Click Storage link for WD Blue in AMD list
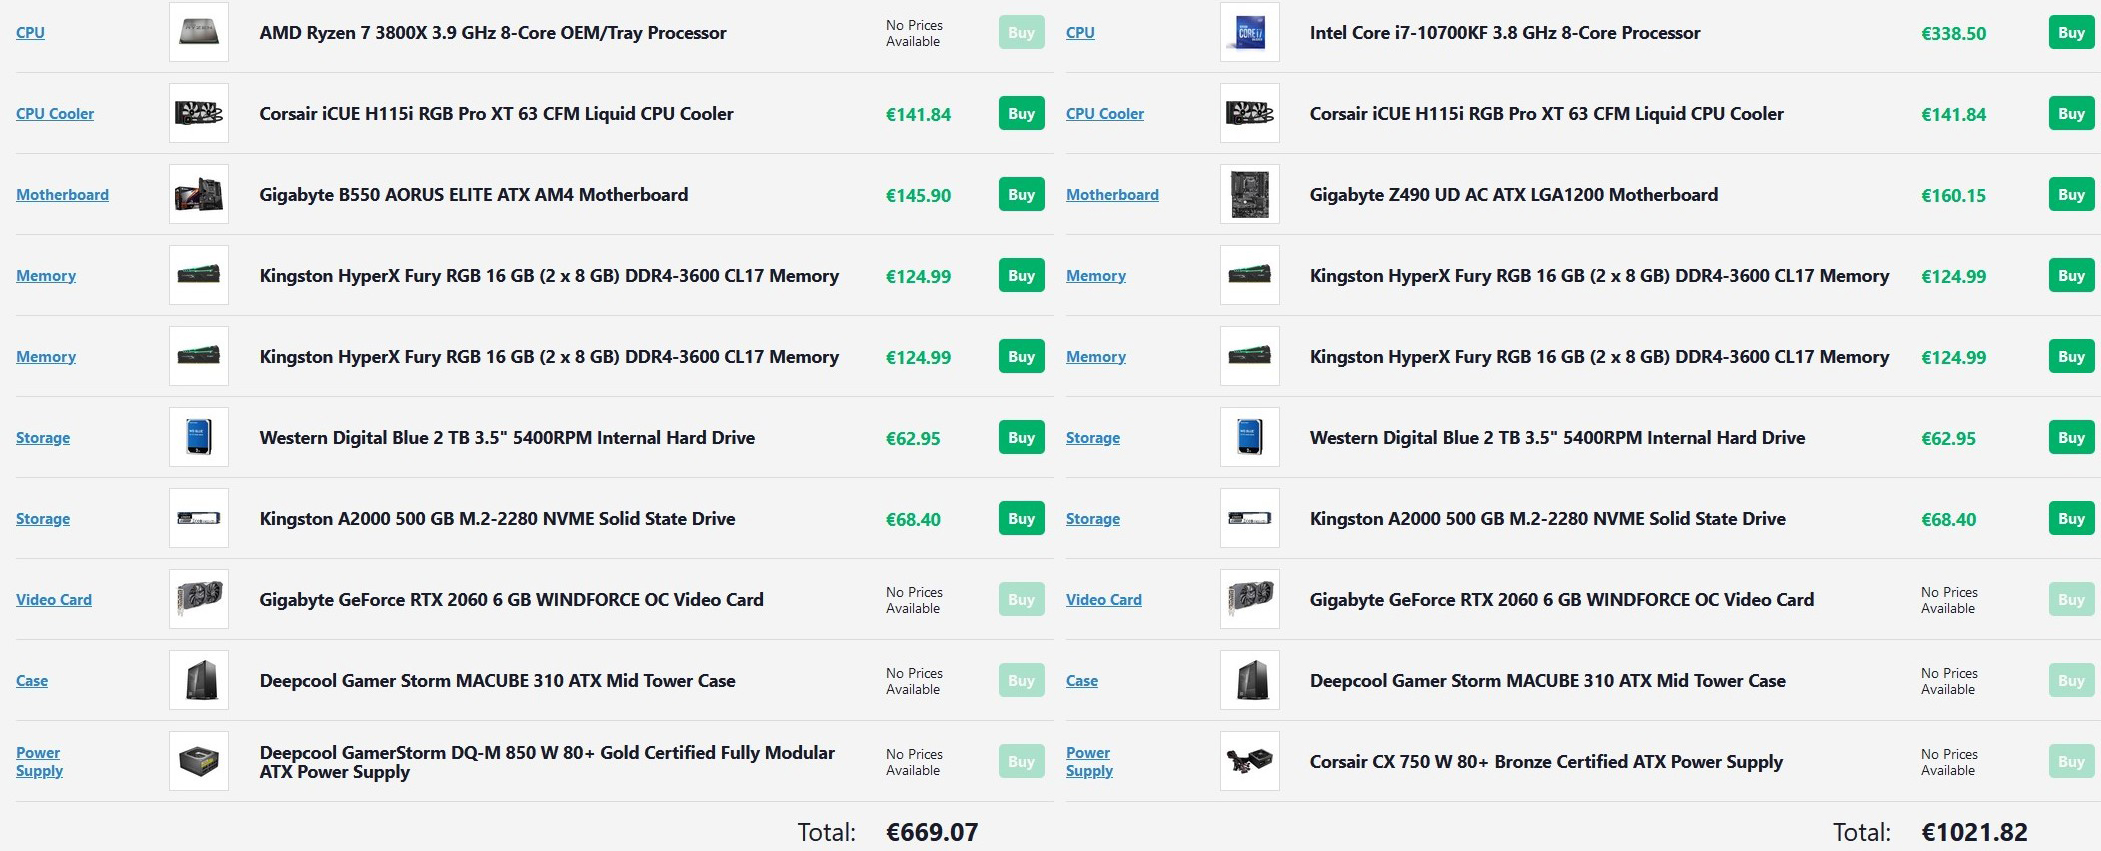2101x851 pixels. pos(43,437)
